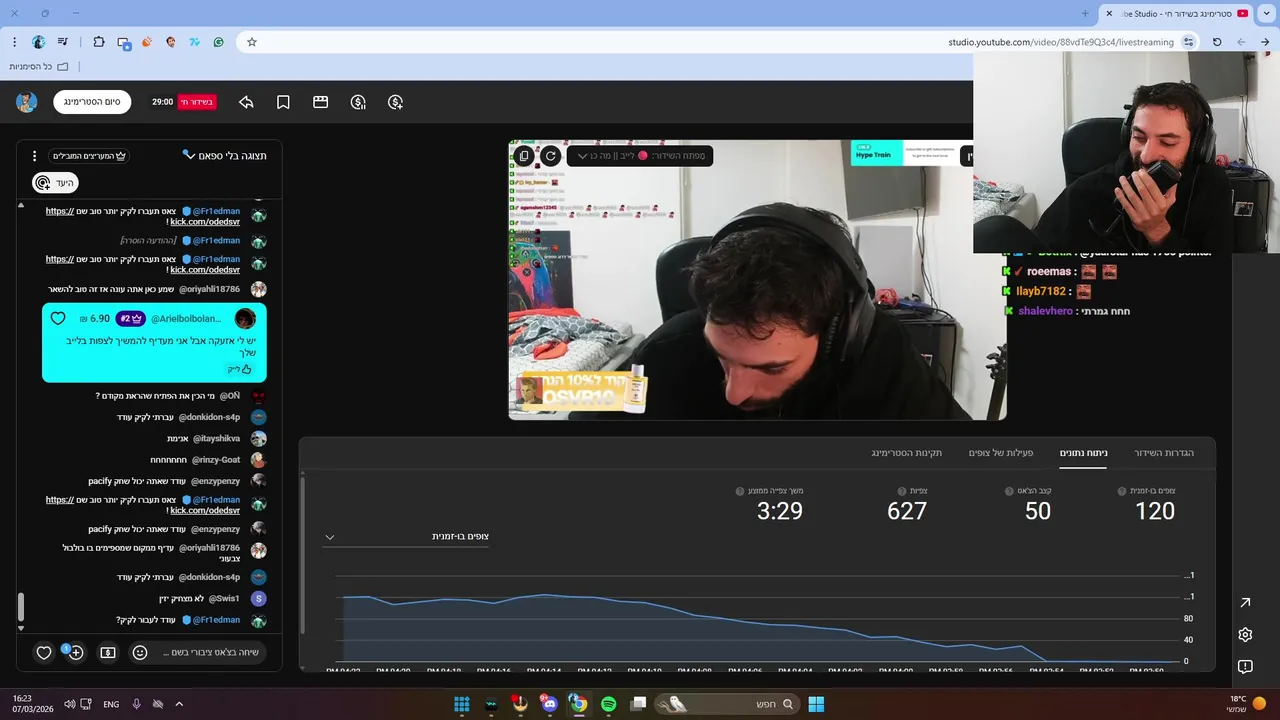
Task: Click the Grammarly extension icon
Action: pyautogui.click(x=218, y=42)
